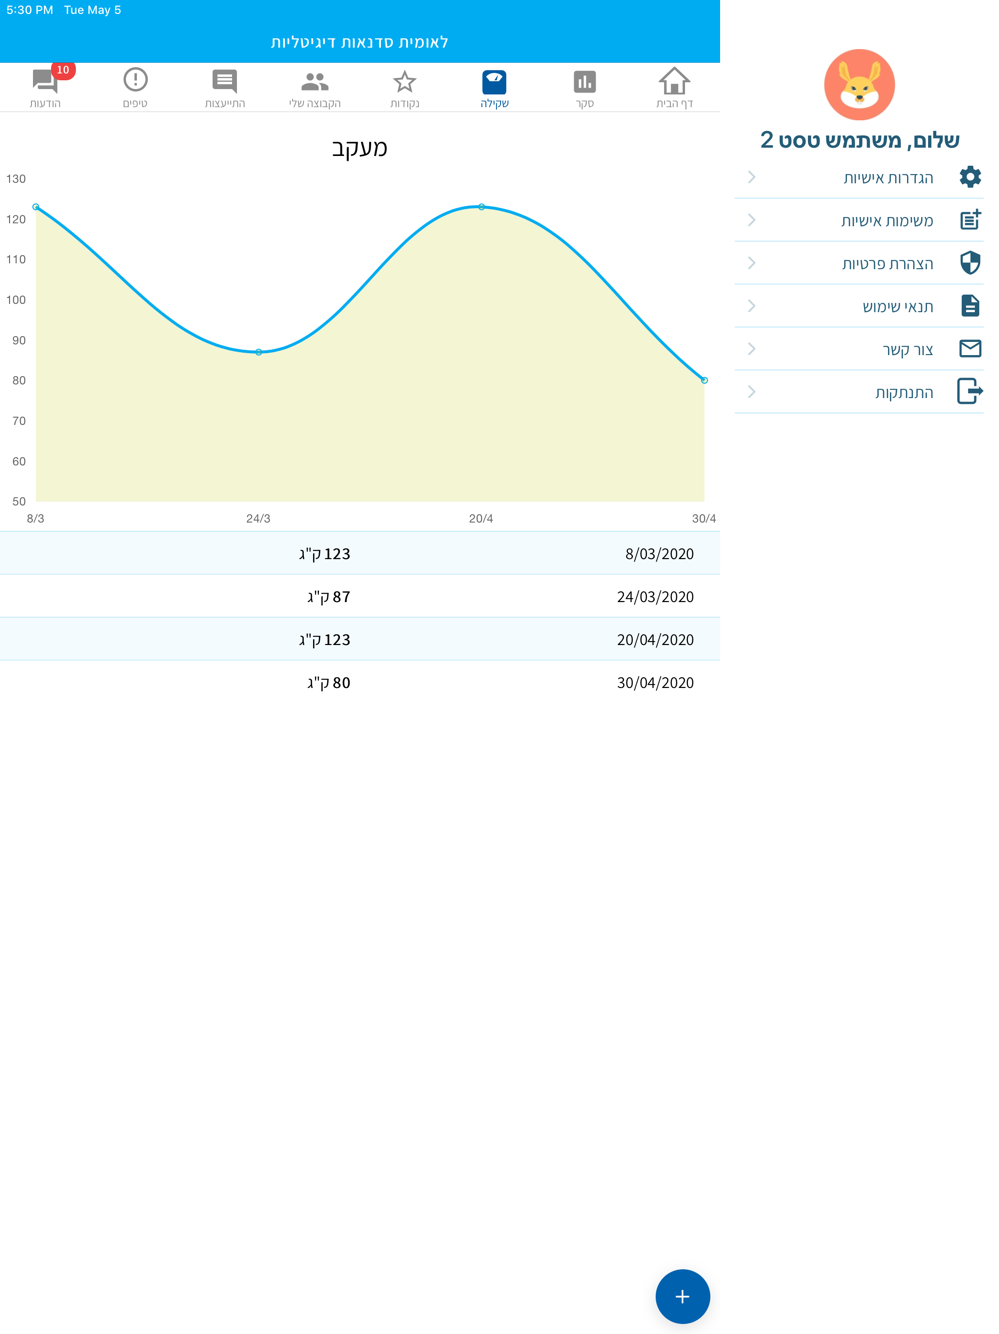
Task: Click the logout door icon
Action: 969,391
